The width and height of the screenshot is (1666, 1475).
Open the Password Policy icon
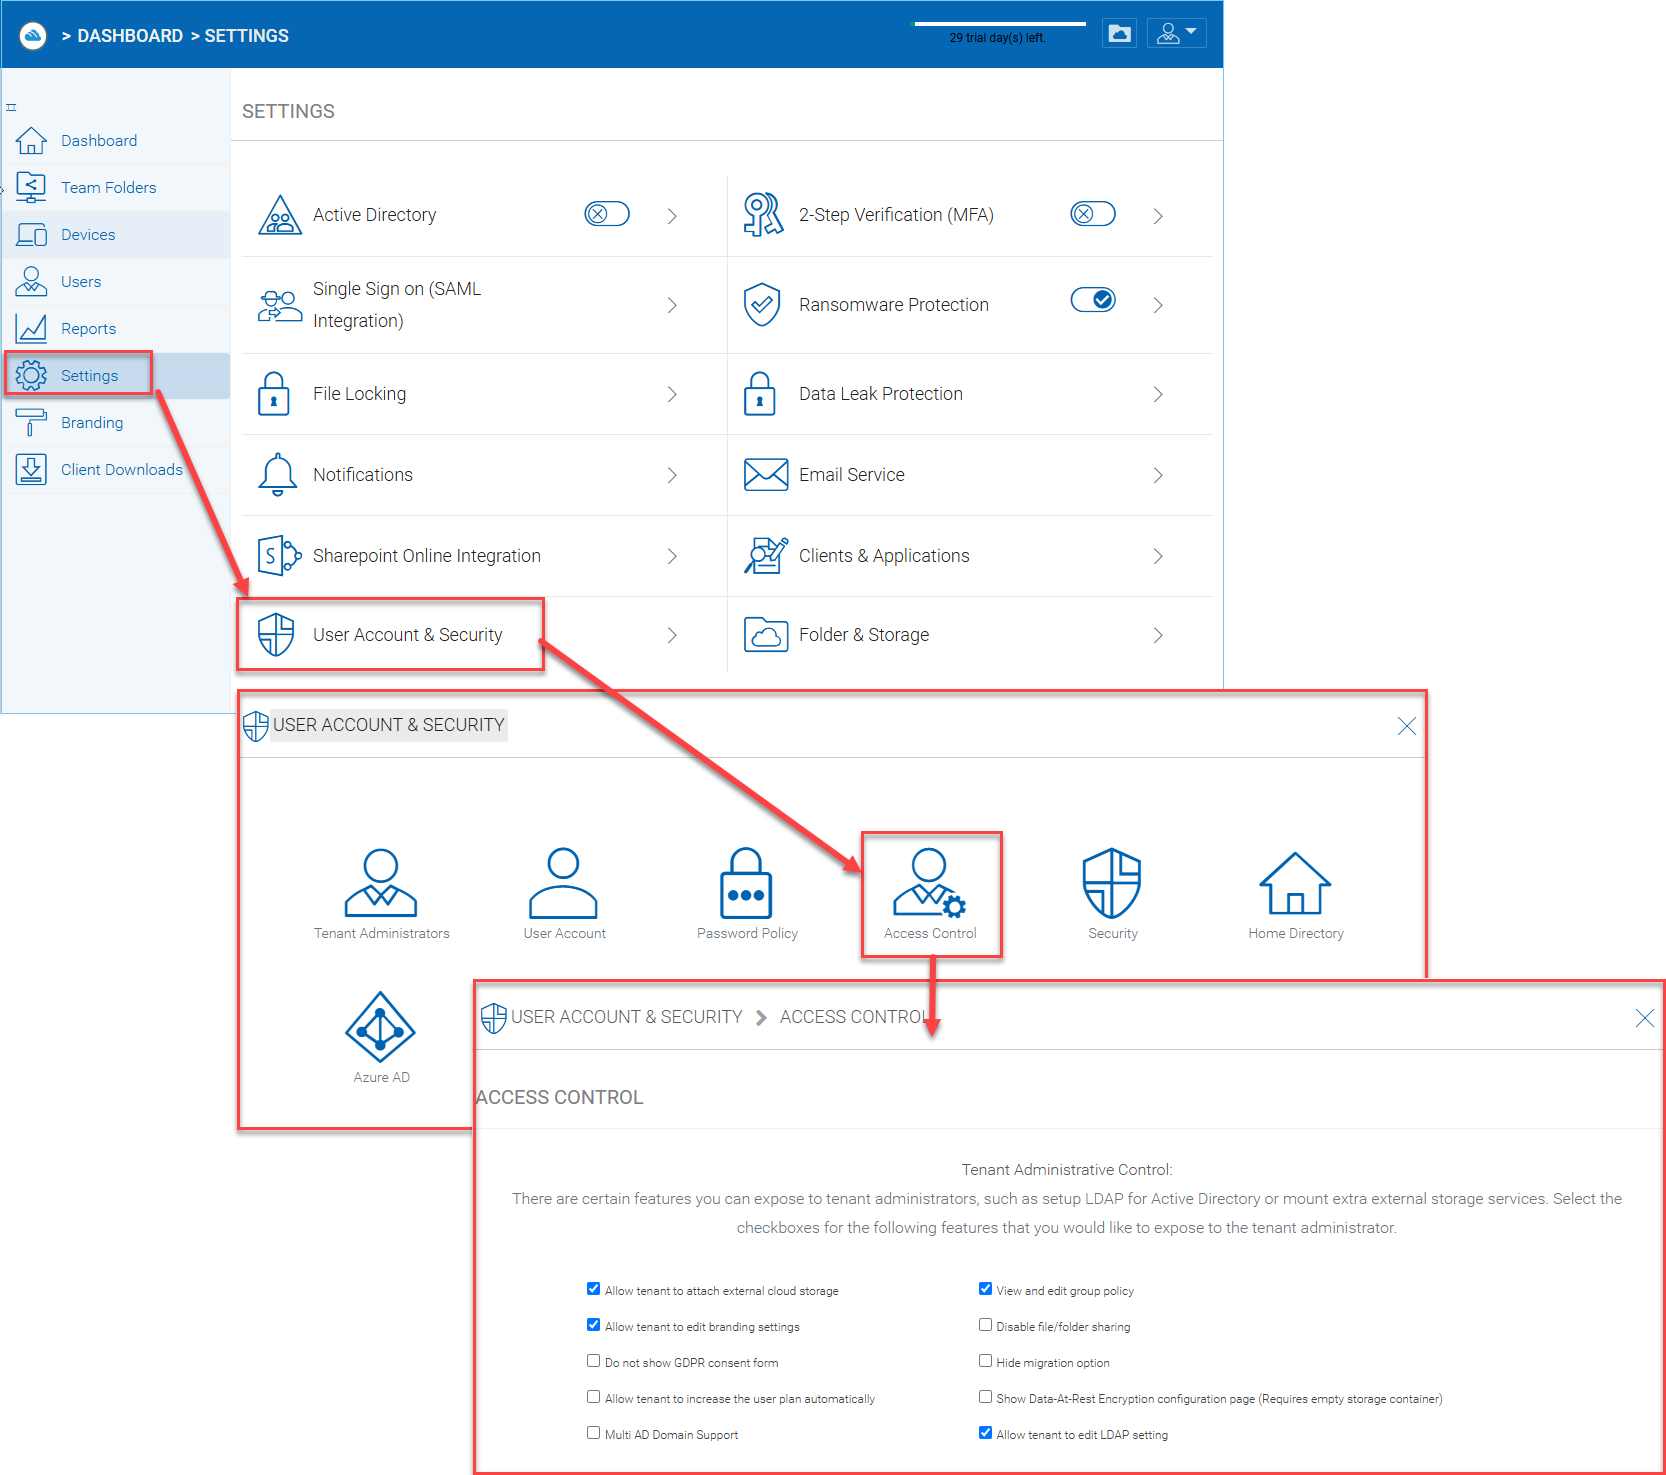tap(746, 883)
